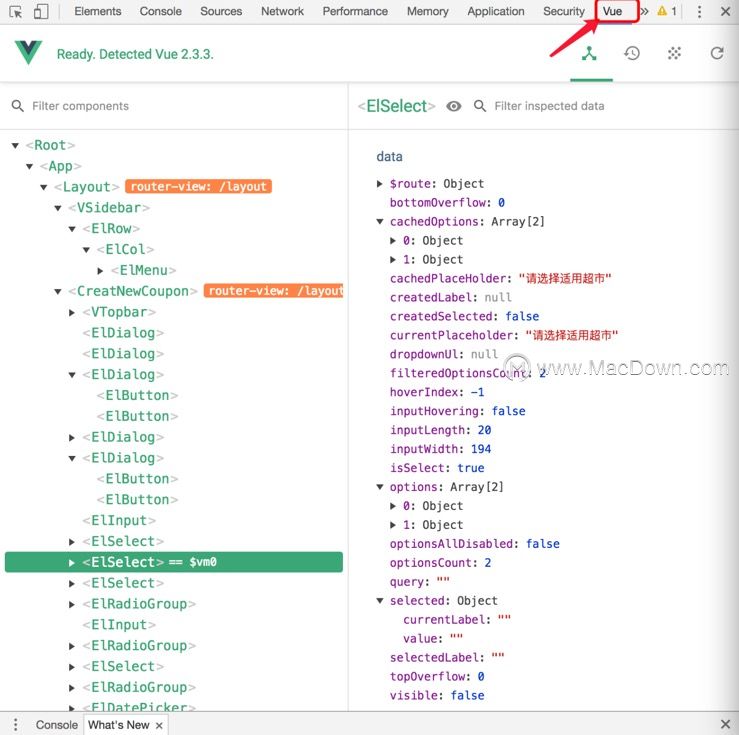Select the What's New drawer tab
This screenshot has width=739, height=735.
point(119,725)
